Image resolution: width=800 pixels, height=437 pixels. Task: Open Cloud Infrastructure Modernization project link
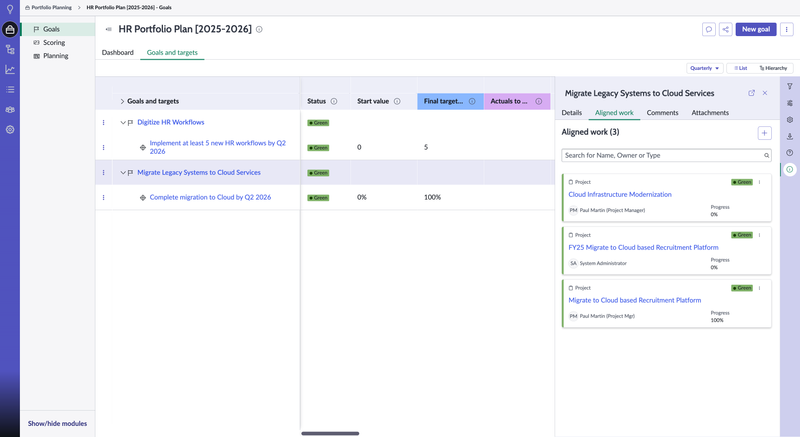620,194
